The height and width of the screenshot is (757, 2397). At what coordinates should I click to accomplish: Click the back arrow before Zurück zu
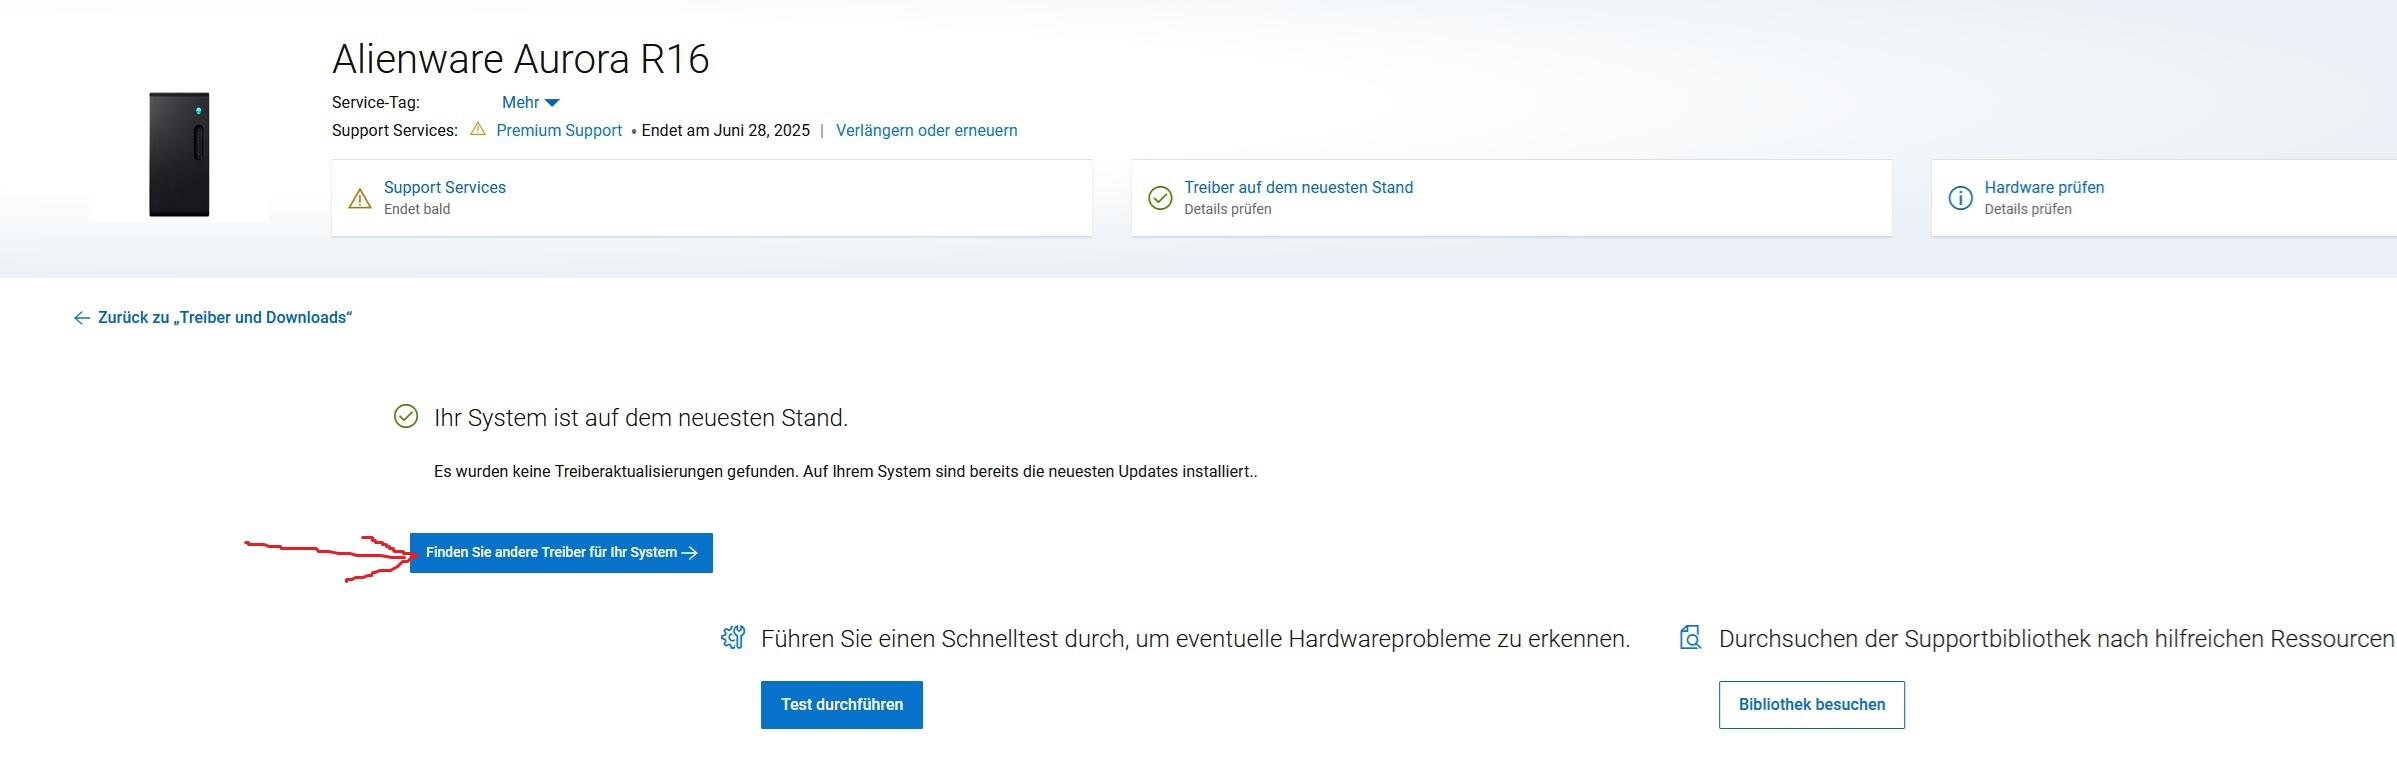click(x=82, y=318)
